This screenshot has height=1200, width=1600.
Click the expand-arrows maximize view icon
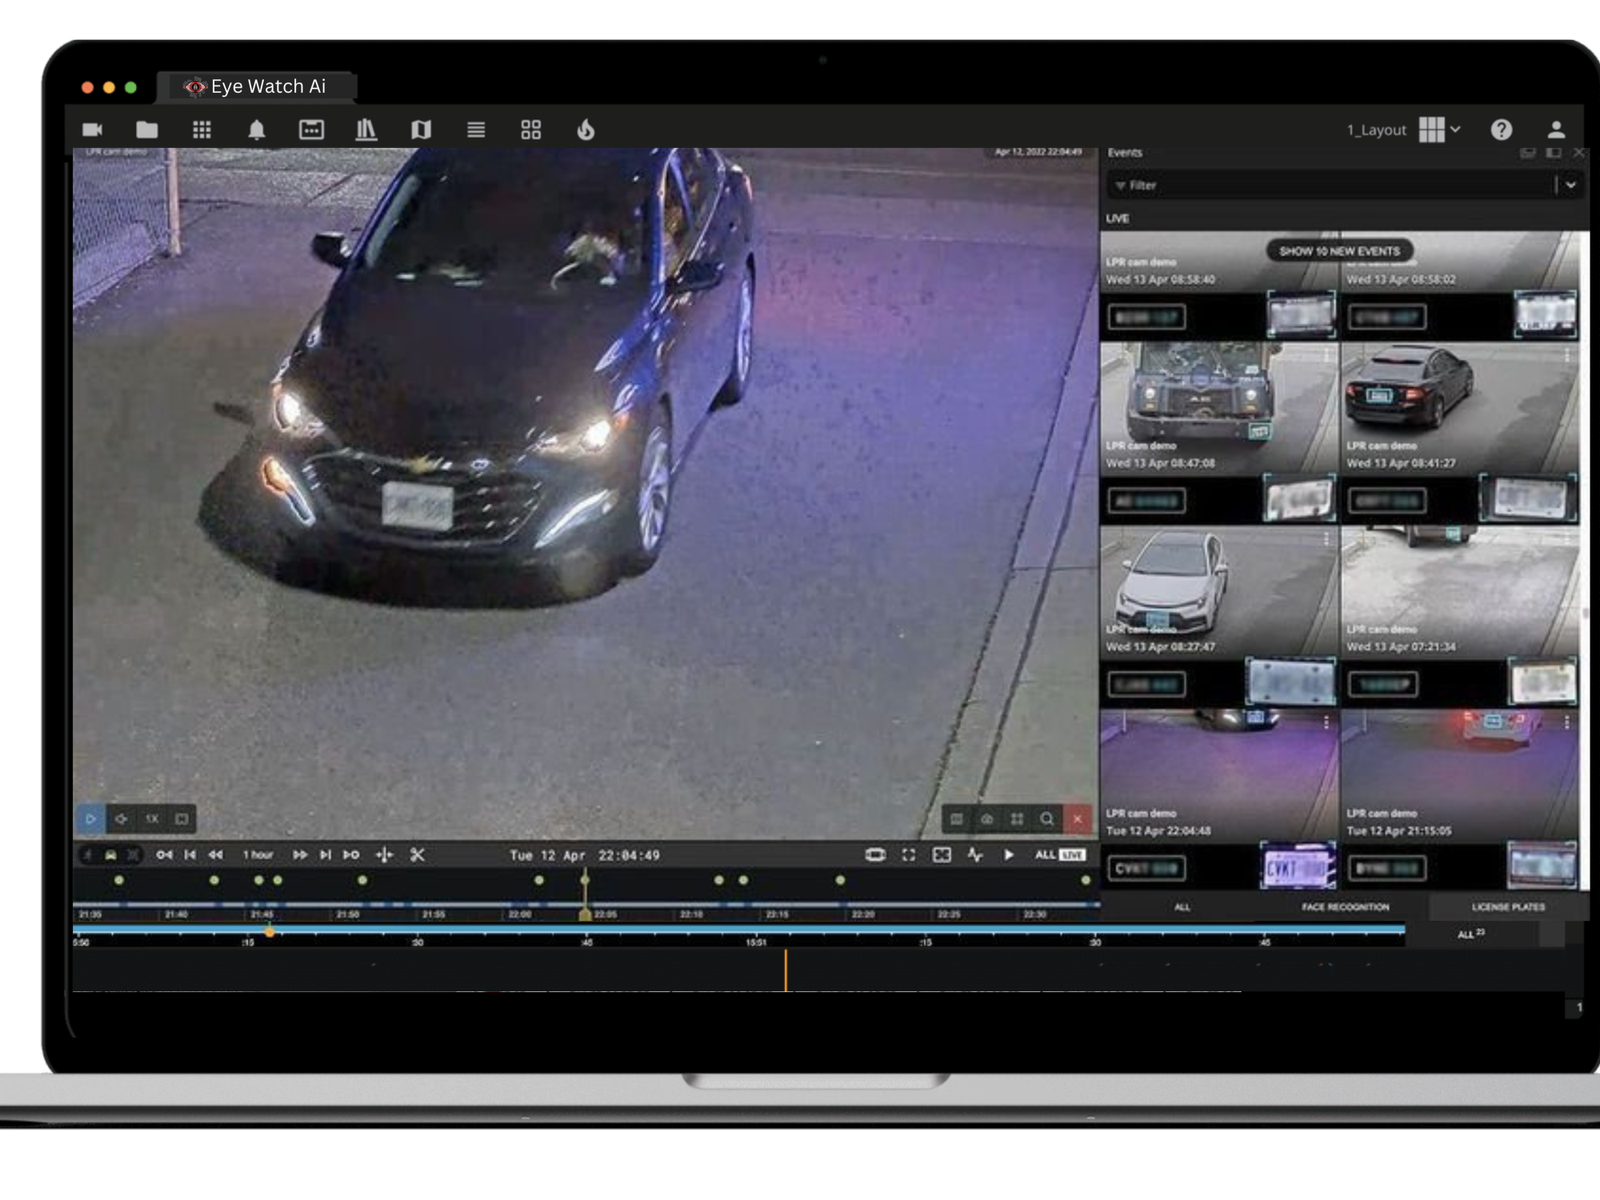[x=942, y=855]
